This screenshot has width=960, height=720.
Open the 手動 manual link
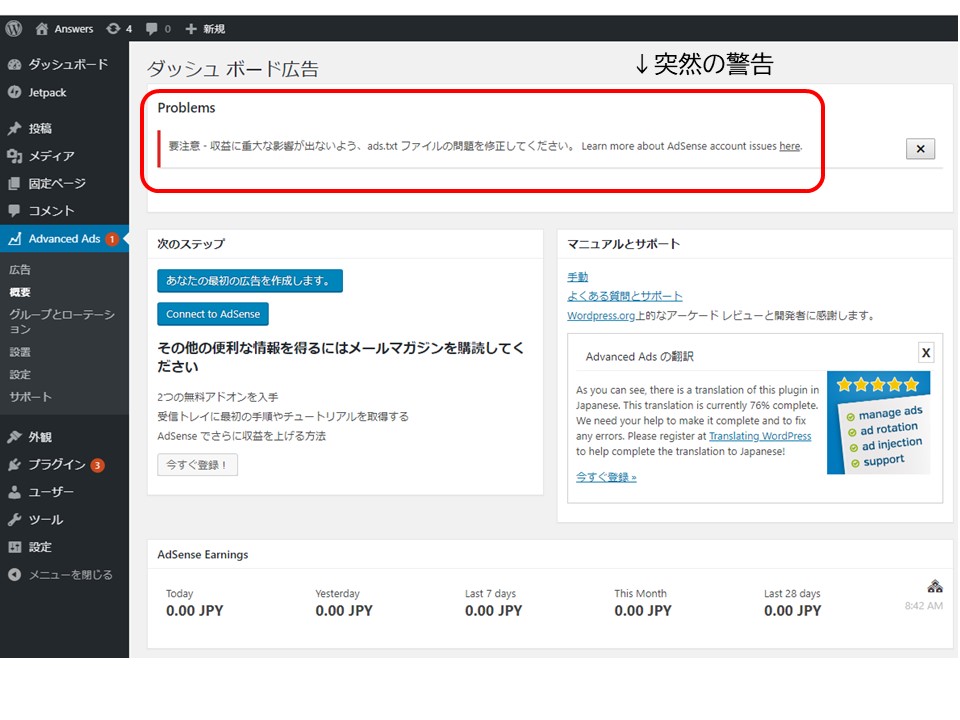click(x=577, y=277)
